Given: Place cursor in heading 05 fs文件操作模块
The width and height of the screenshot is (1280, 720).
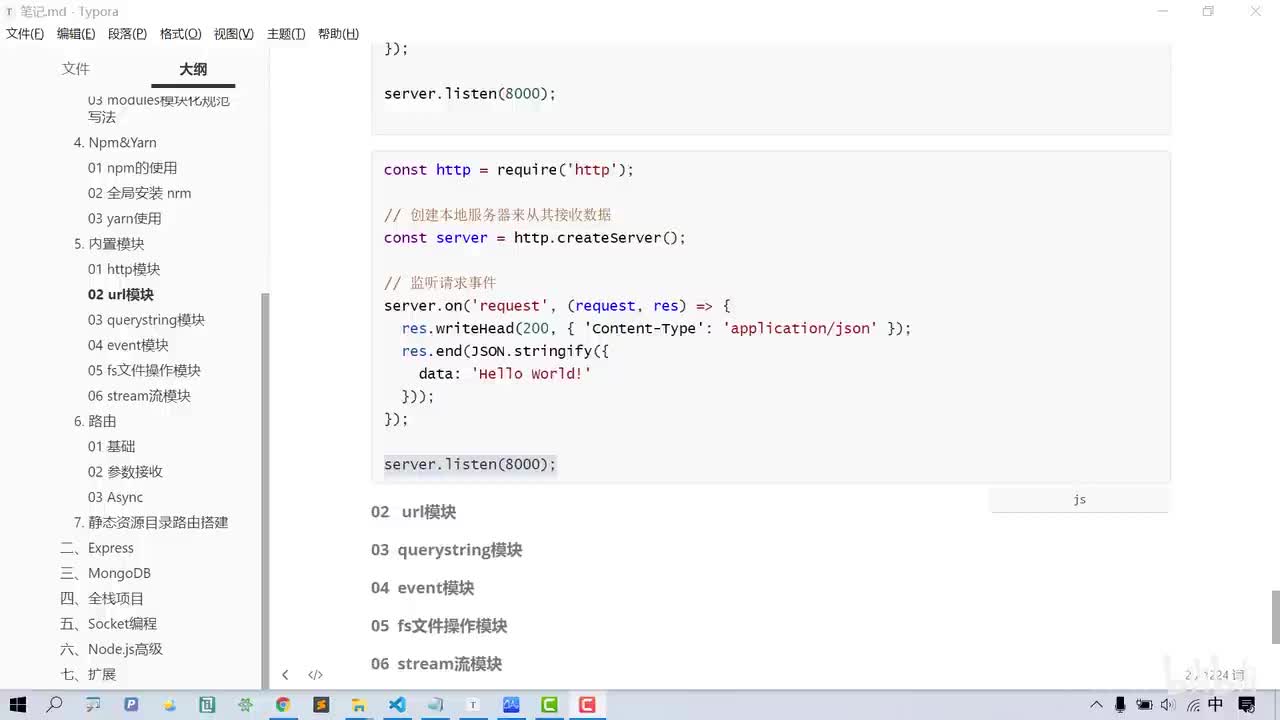Looking at the screenshot, I should [x=439, y=626].
